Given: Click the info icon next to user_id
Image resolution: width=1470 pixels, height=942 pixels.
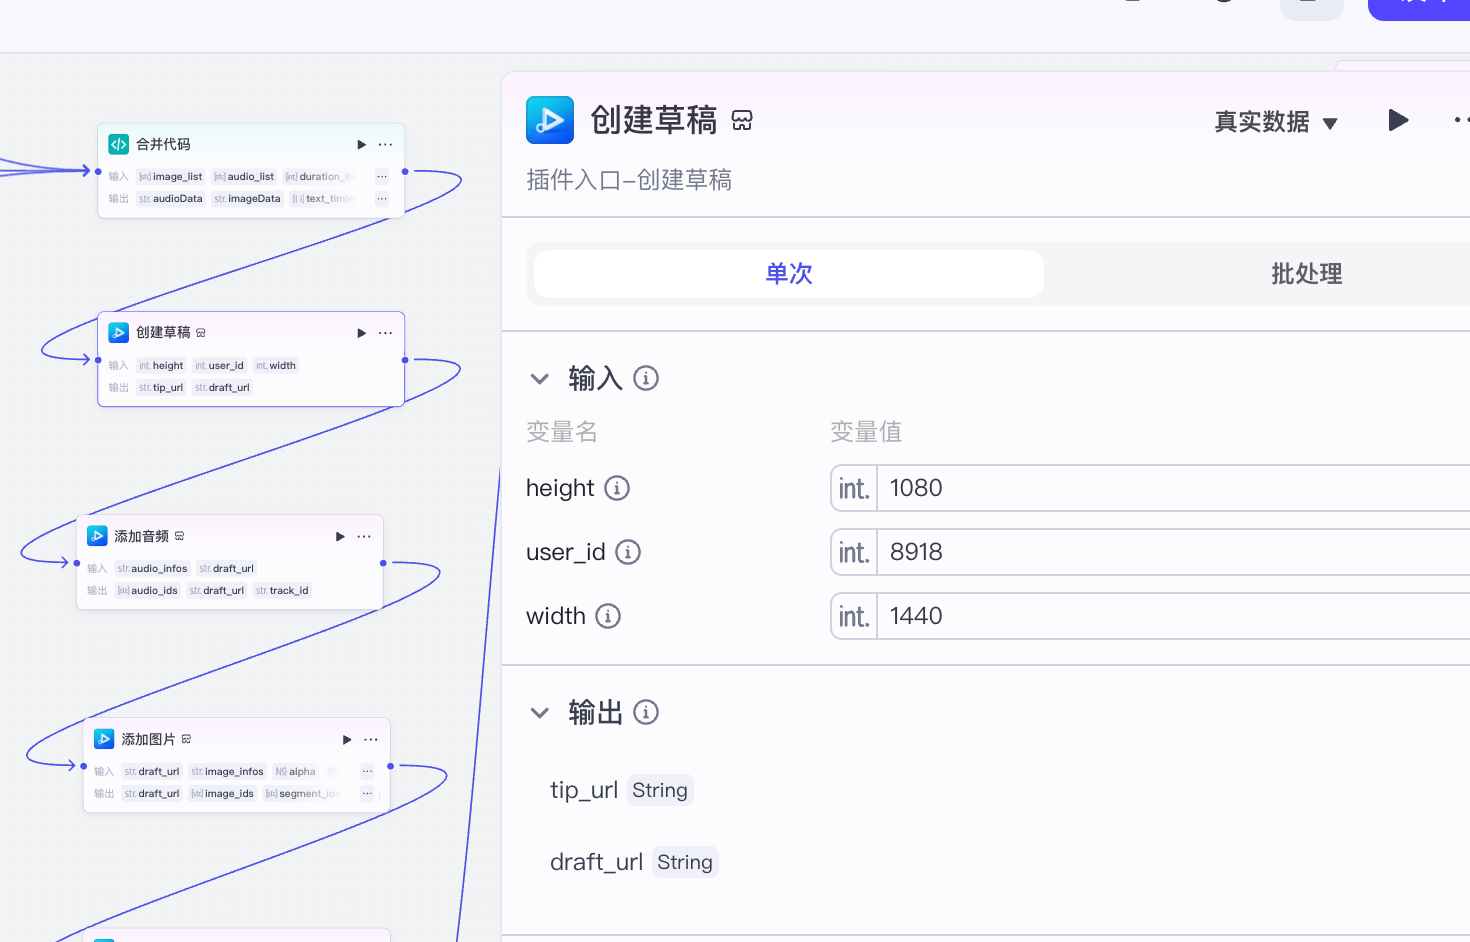Looking at the screenshot, I should tap(627, 552).
